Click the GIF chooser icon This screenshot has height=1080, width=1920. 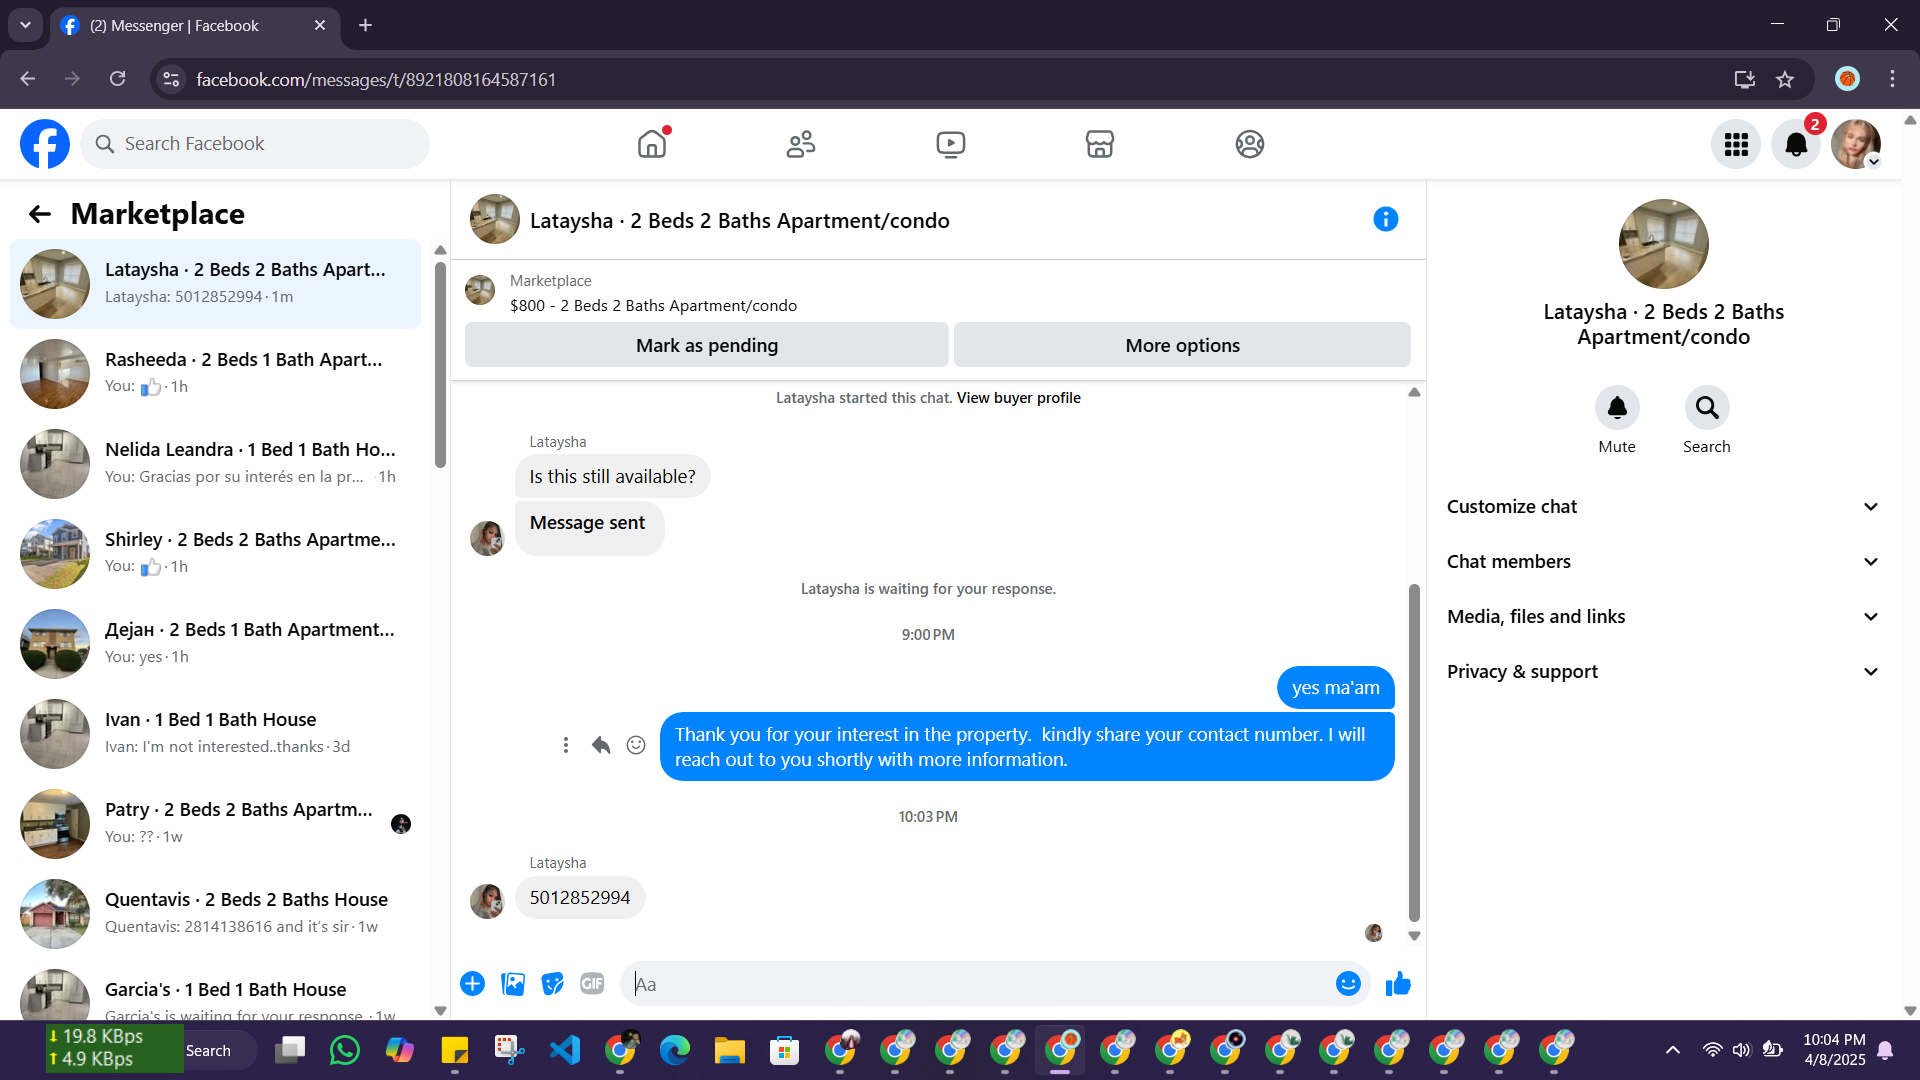tap(592, 984)
